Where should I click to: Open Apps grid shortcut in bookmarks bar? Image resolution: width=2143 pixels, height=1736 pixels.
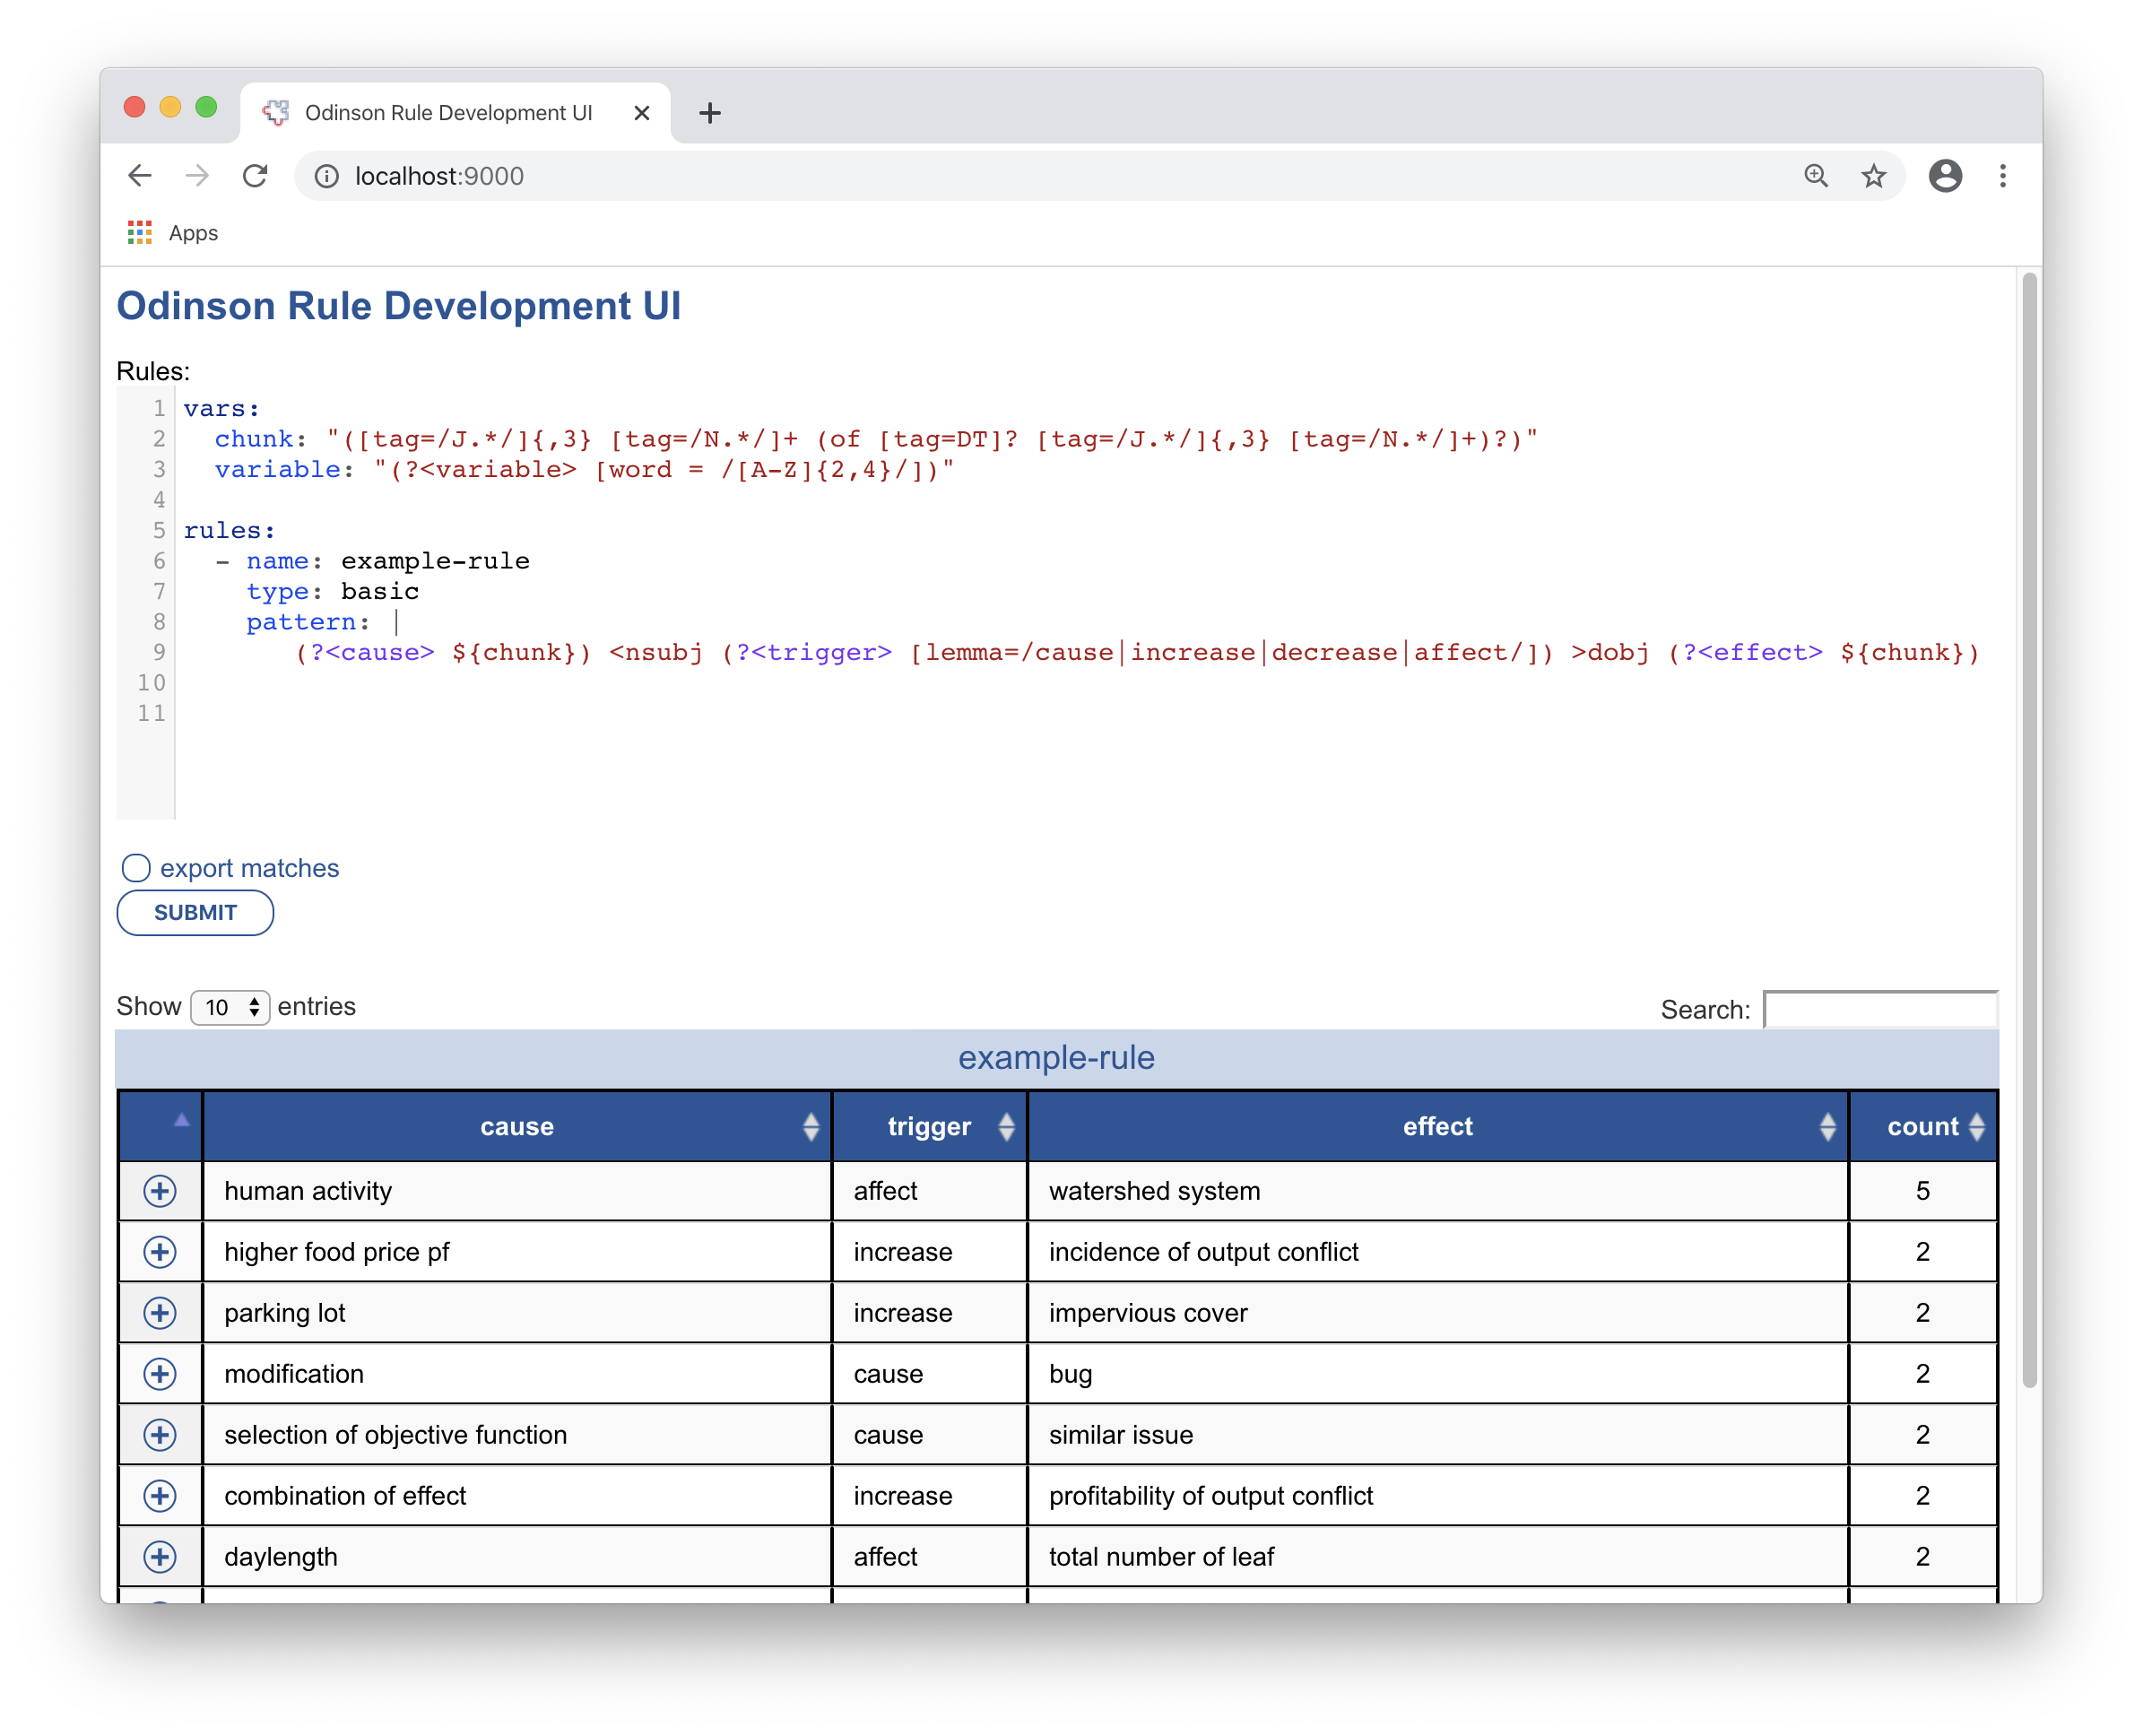click(x=140, y=233)
